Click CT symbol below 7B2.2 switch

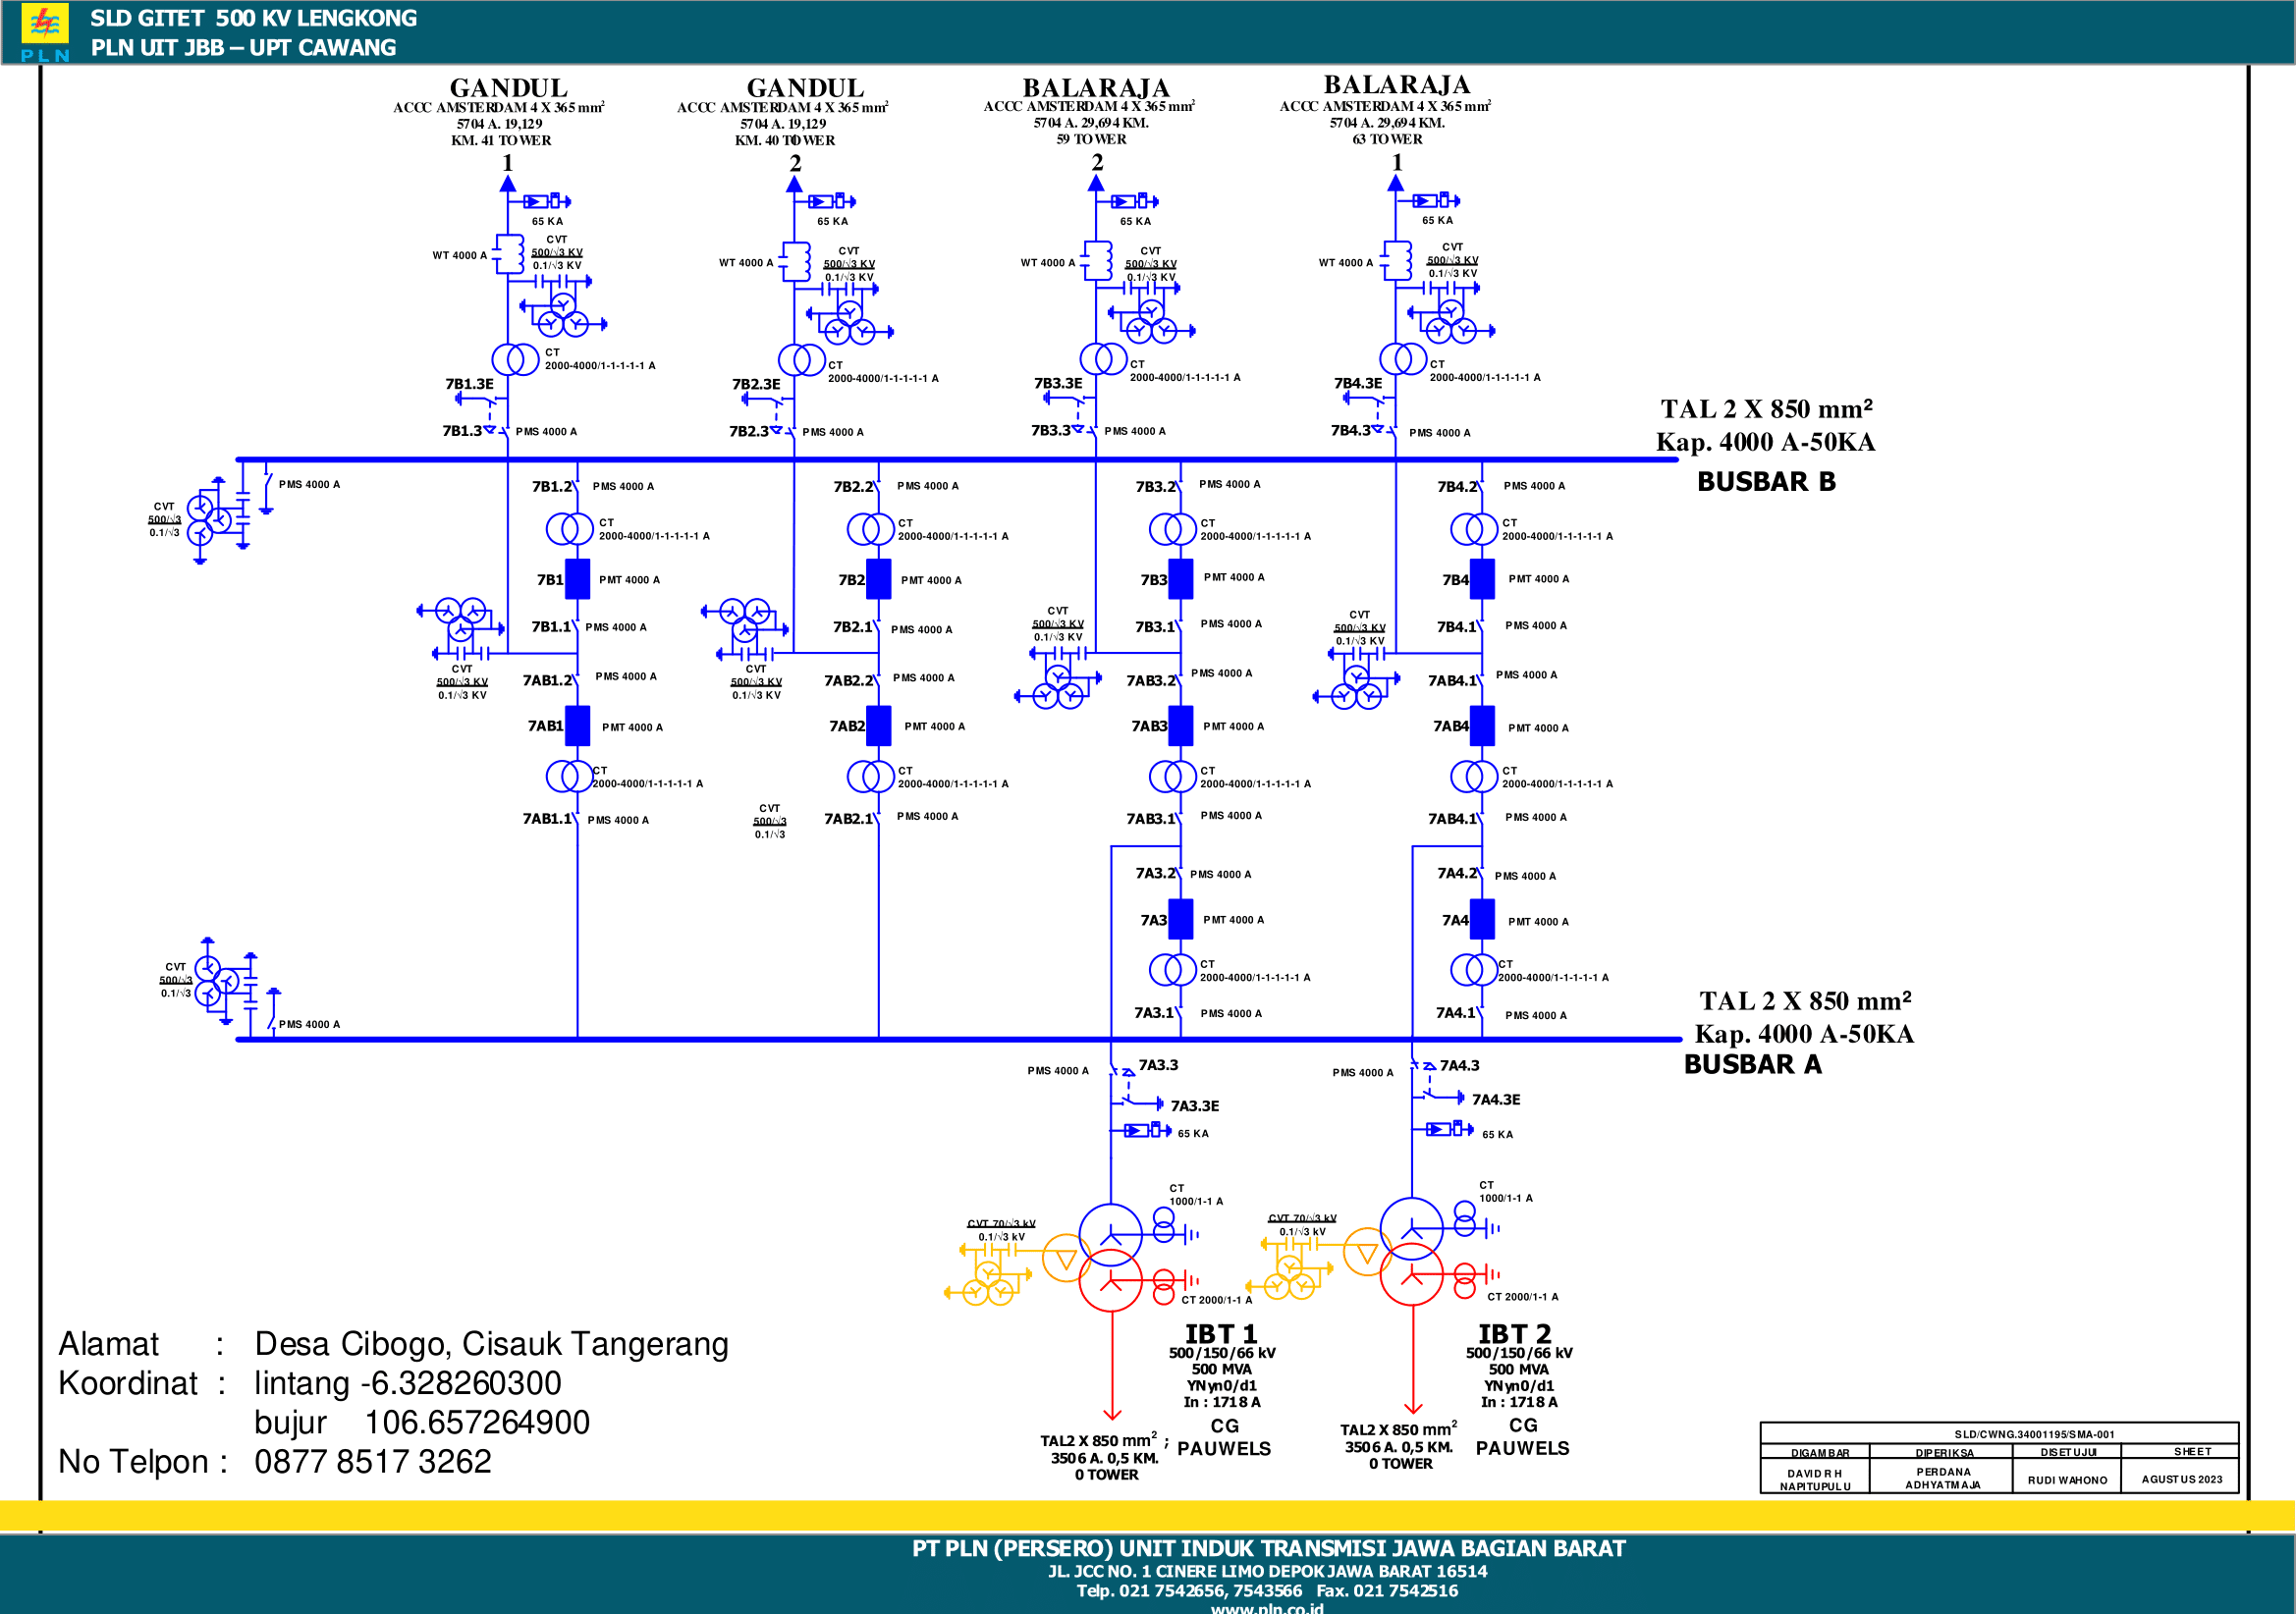(x=870, y=529)
